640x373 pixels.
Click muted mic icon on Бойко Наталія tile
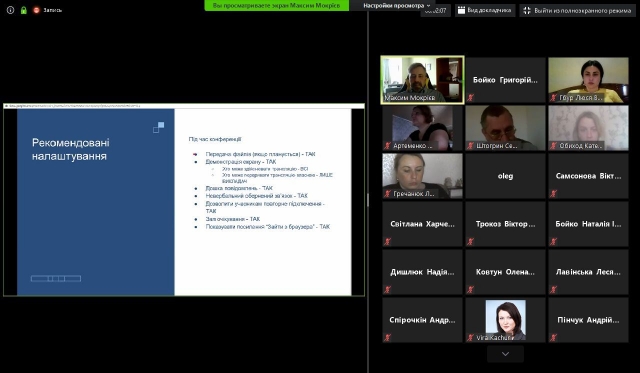553,241
